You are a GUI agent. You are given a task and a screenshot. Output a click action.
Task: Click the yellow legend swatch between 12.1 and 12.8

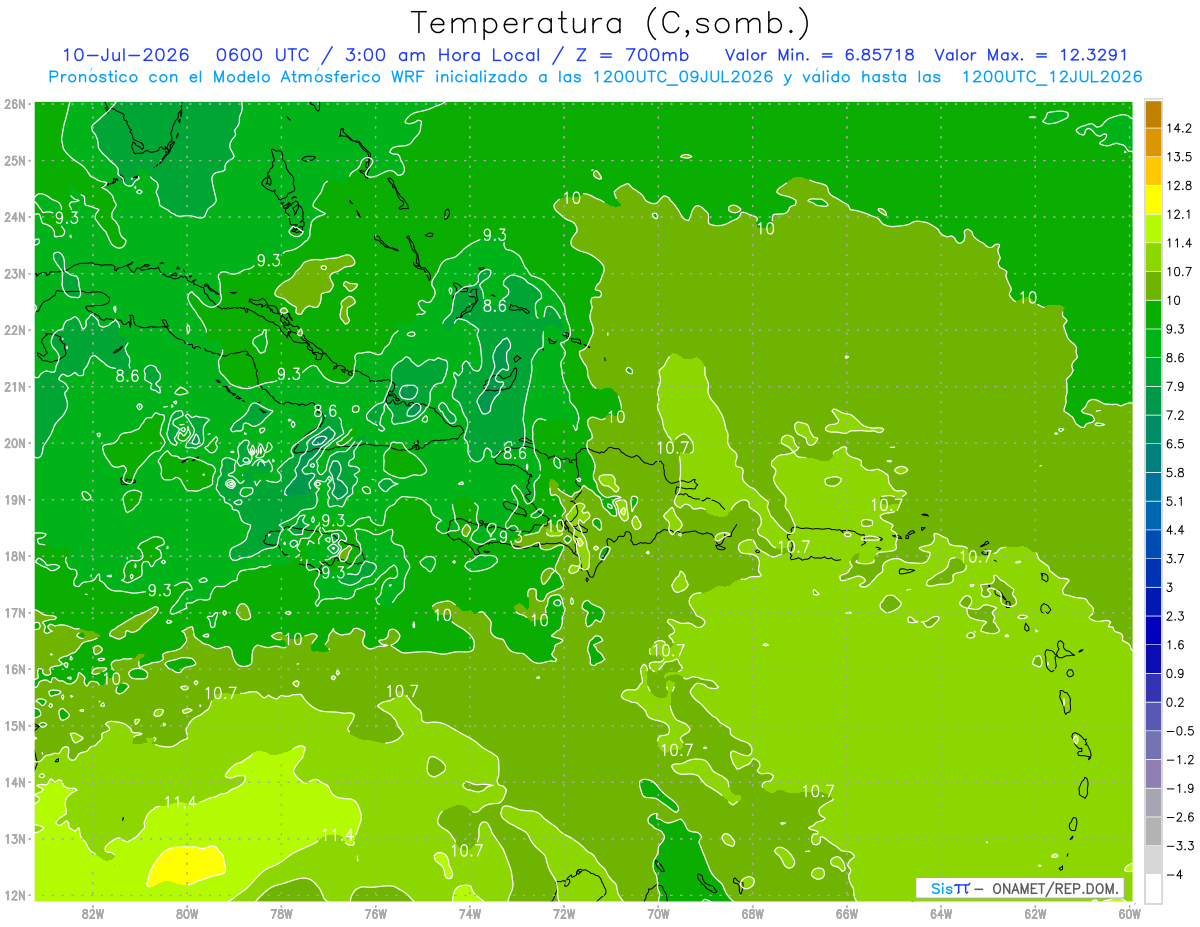pyautogui.click(x=1153, y=200)
